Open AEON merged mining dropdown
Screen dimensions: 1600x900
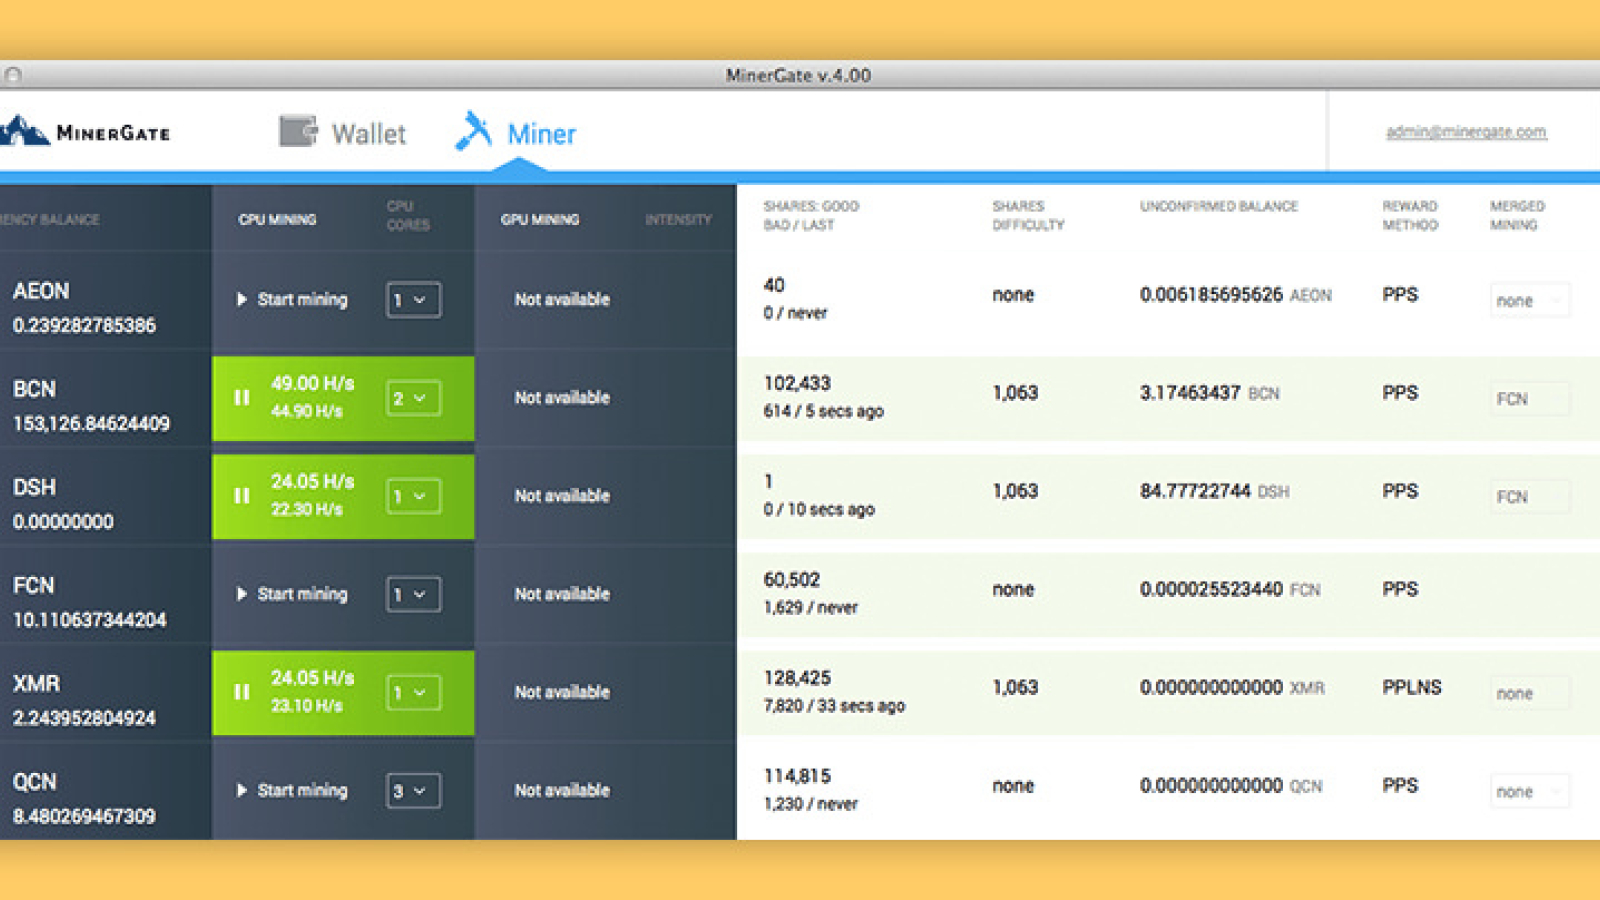click(1530, 300)
